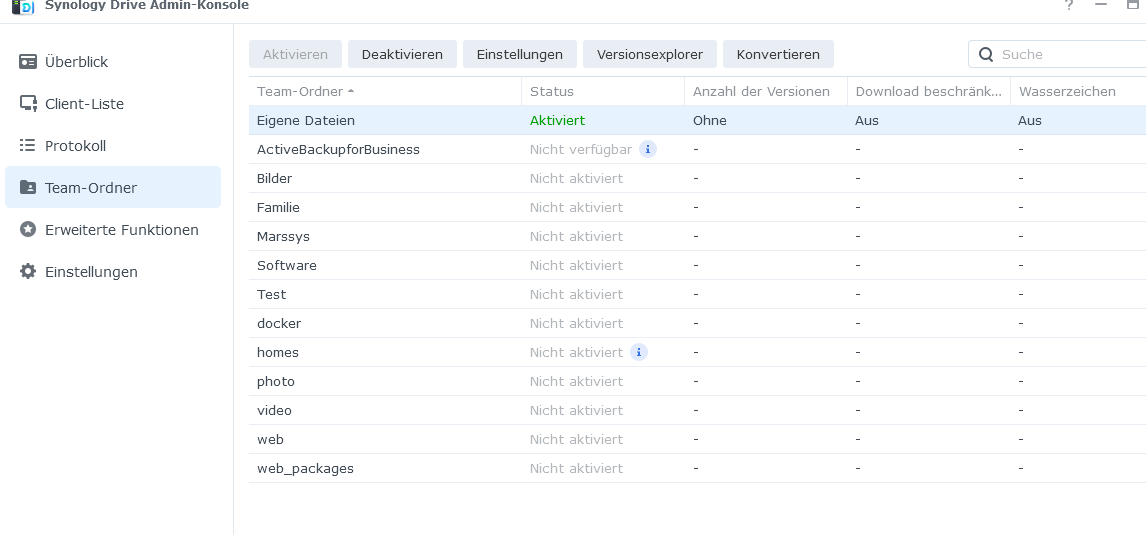Click the Erweiterte Funktionen star icon
Screen dimensions: 1146x535
[x=28, y=229]
